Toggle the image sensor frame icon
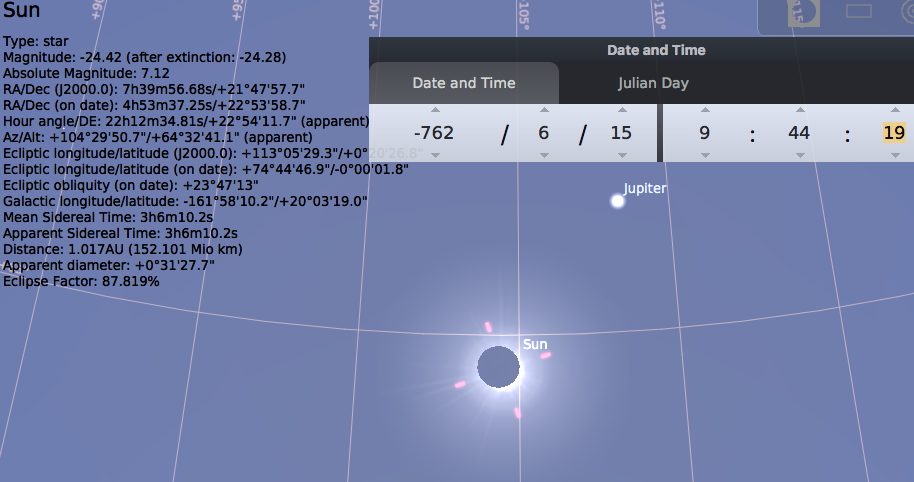Viewport: 914px width, 482px height. pyautogui.click(x=859, y=12)
